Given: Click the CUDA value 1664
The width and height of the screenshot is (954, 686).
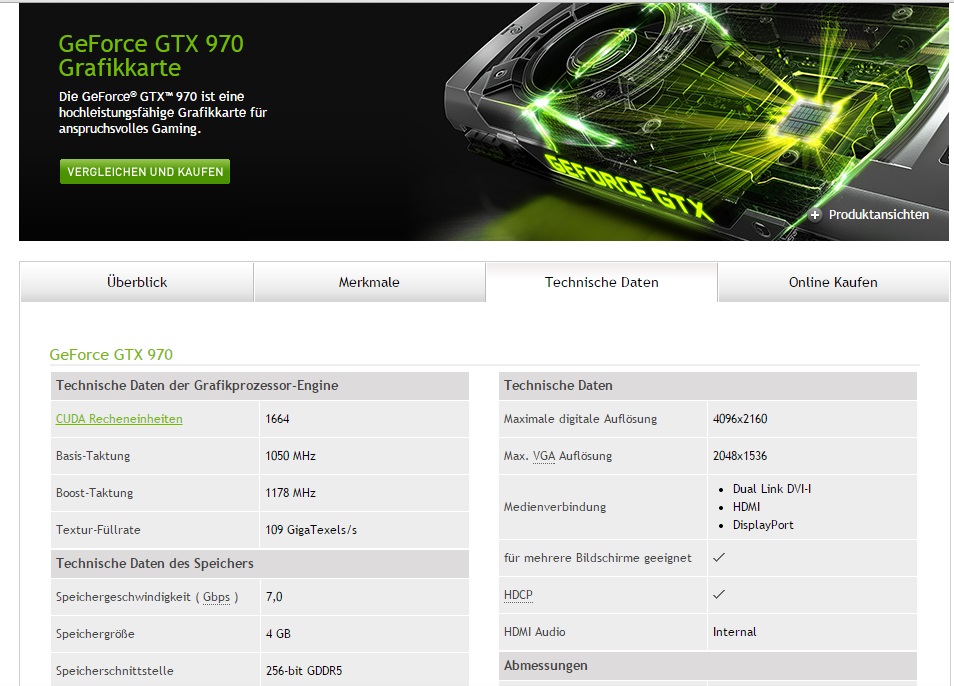Looking at the screenshot, I should [x=277, y=419].
